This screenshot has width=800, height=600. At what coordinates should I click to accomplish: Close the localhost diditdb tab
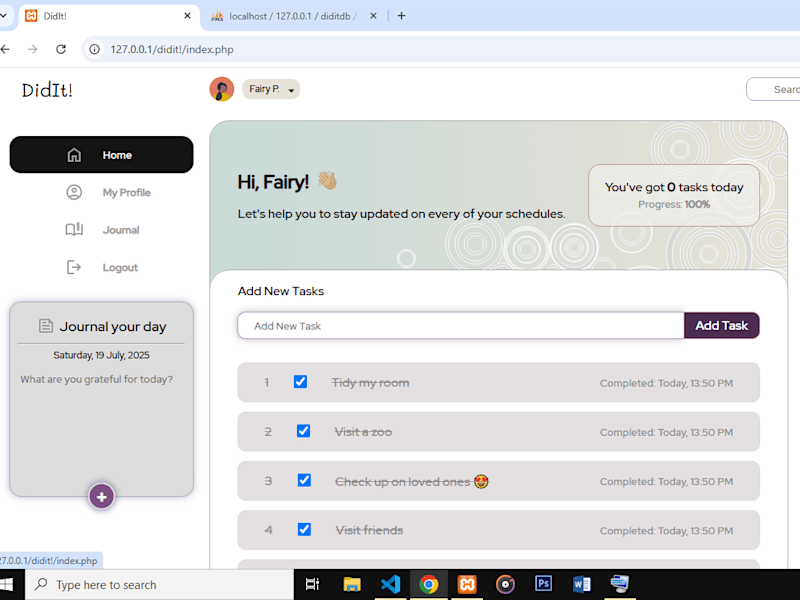[x=373, y=16]
